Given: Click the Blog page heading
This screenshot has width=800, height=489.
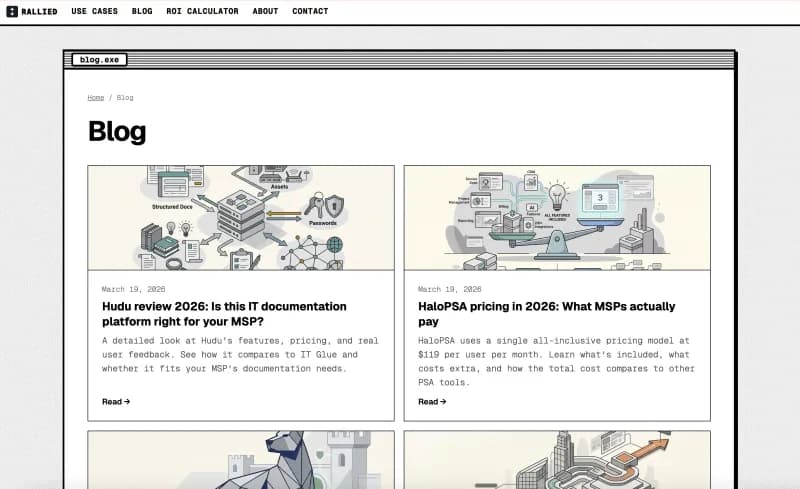Looking at the screenshot, I should [x=117, y=132].
